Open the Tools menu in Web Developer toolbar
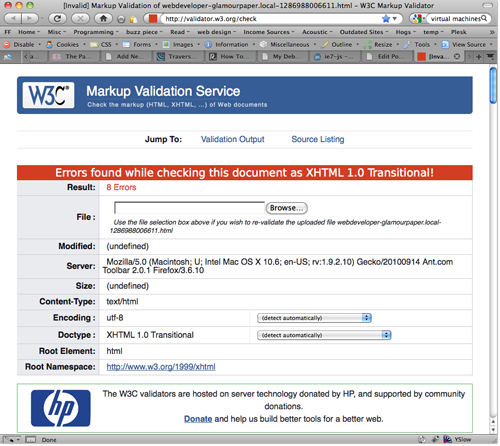The height and width of the screenshot is (446, 500). click(x=420, y=44)
